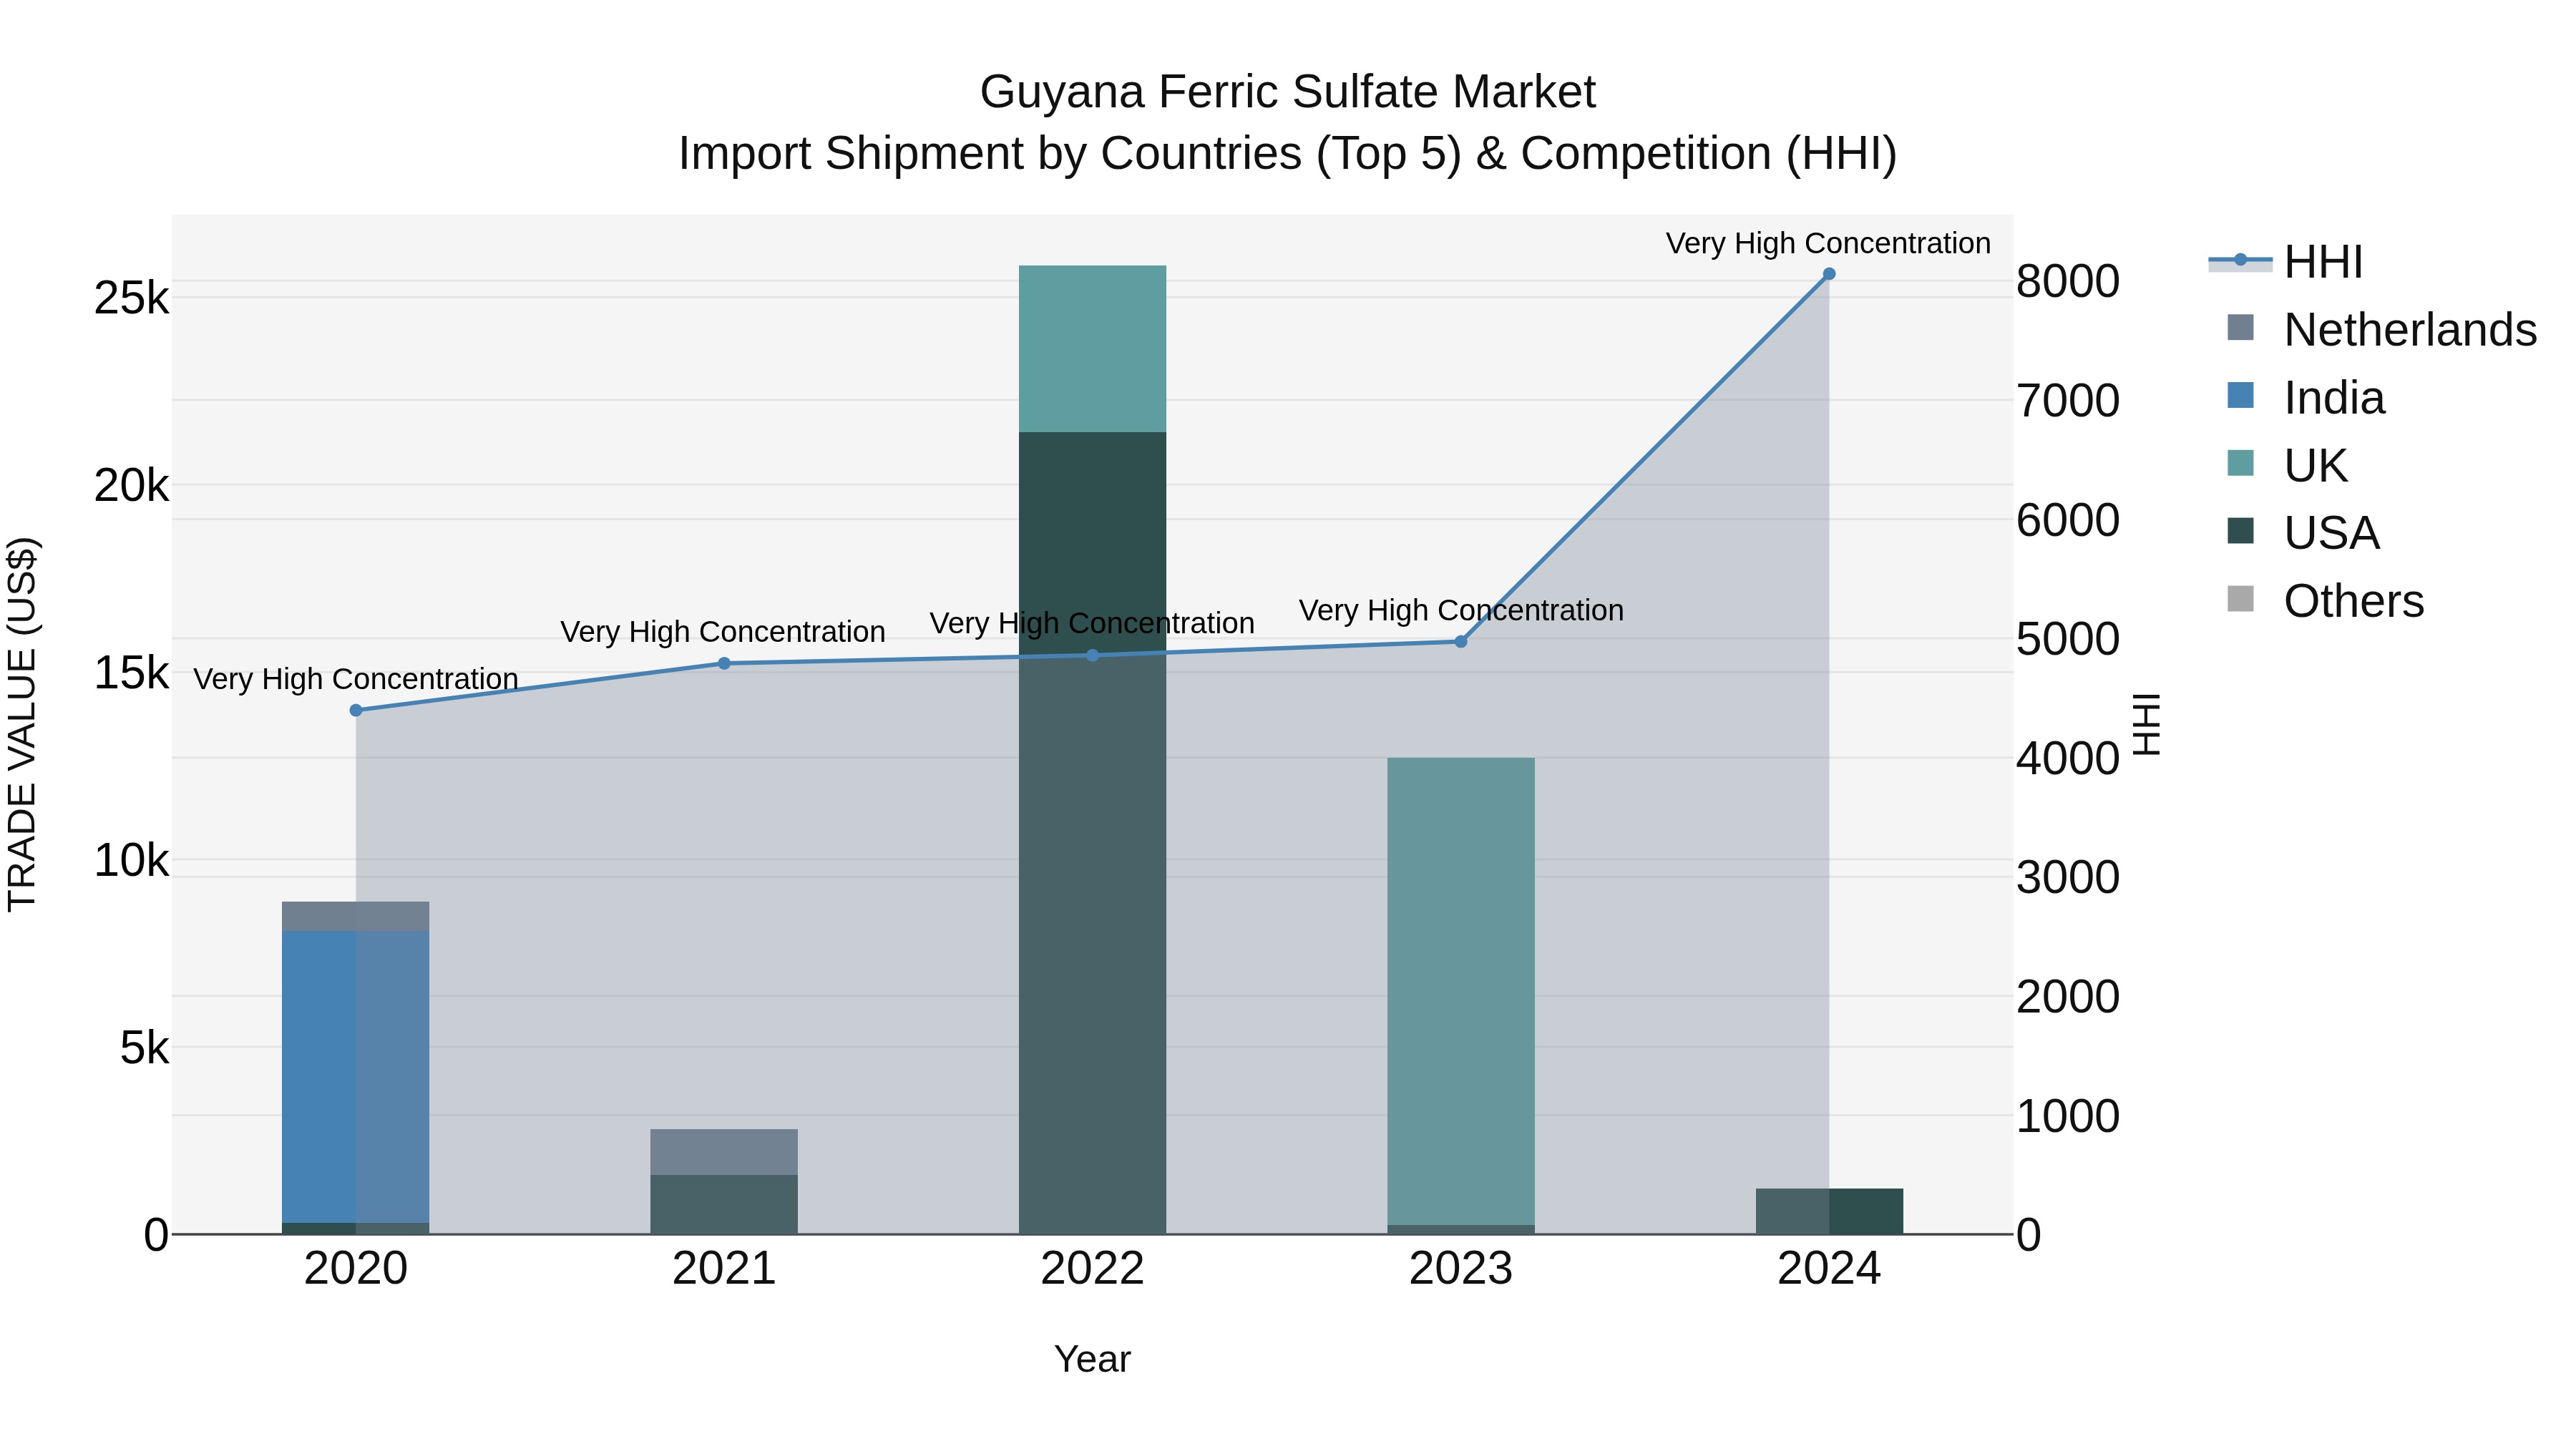Click the Netherlands bar segment for 2021
Viewport: 2576px width, 1449px height.
[724, 1152]
